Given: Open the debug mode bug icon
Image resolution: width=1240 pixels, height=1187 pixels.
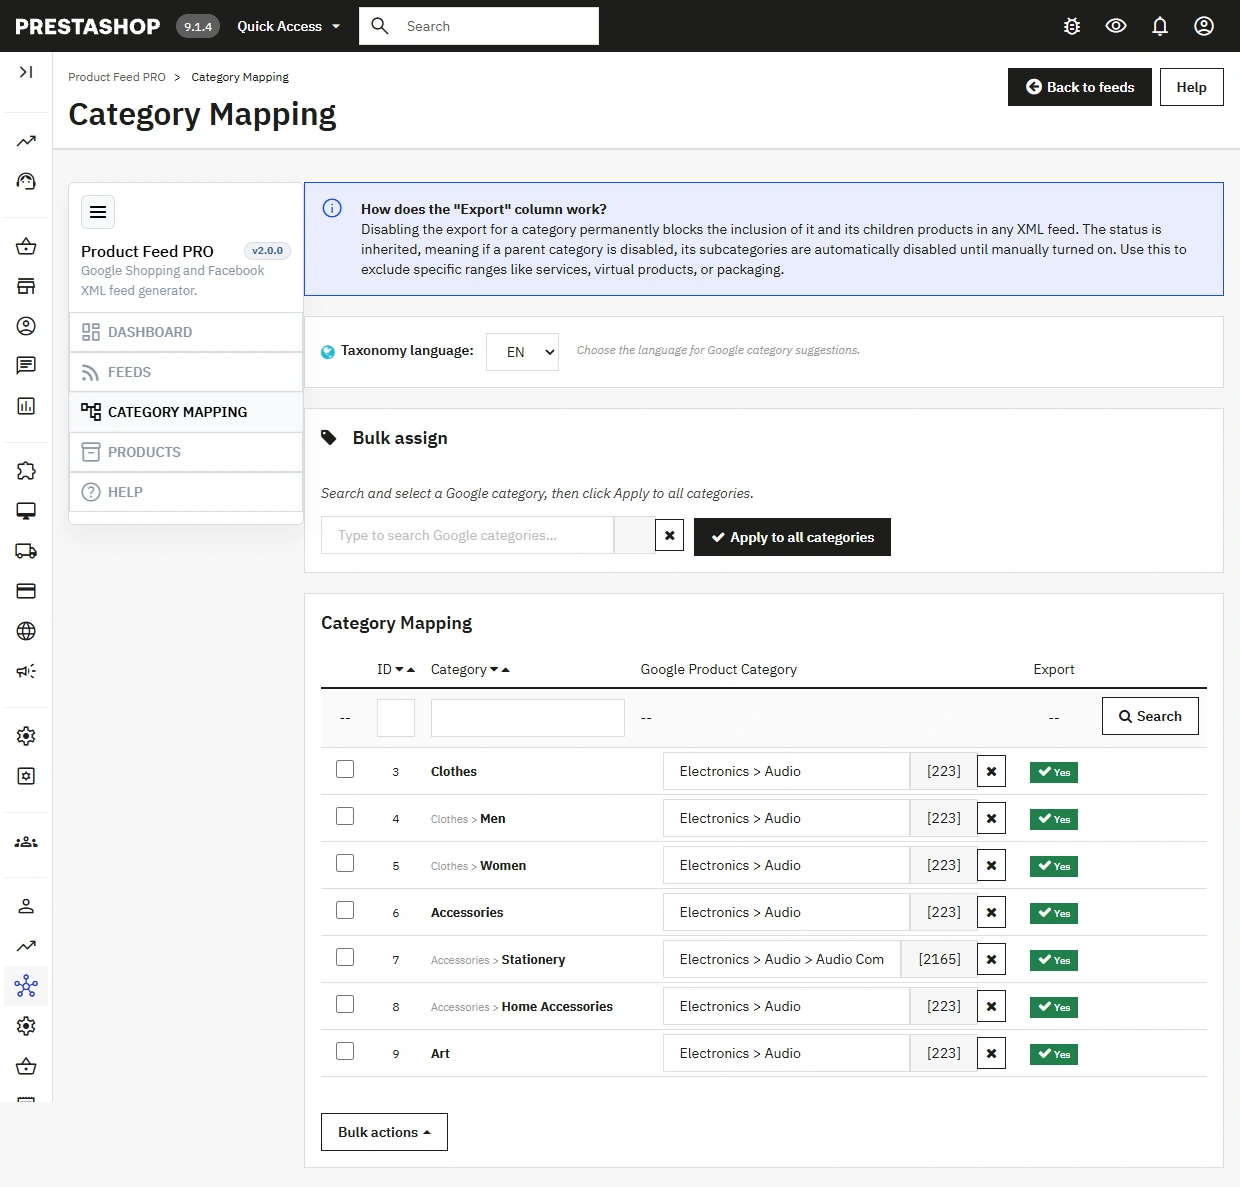Looking at the screenshot, I should click(x=1072, y=26).
